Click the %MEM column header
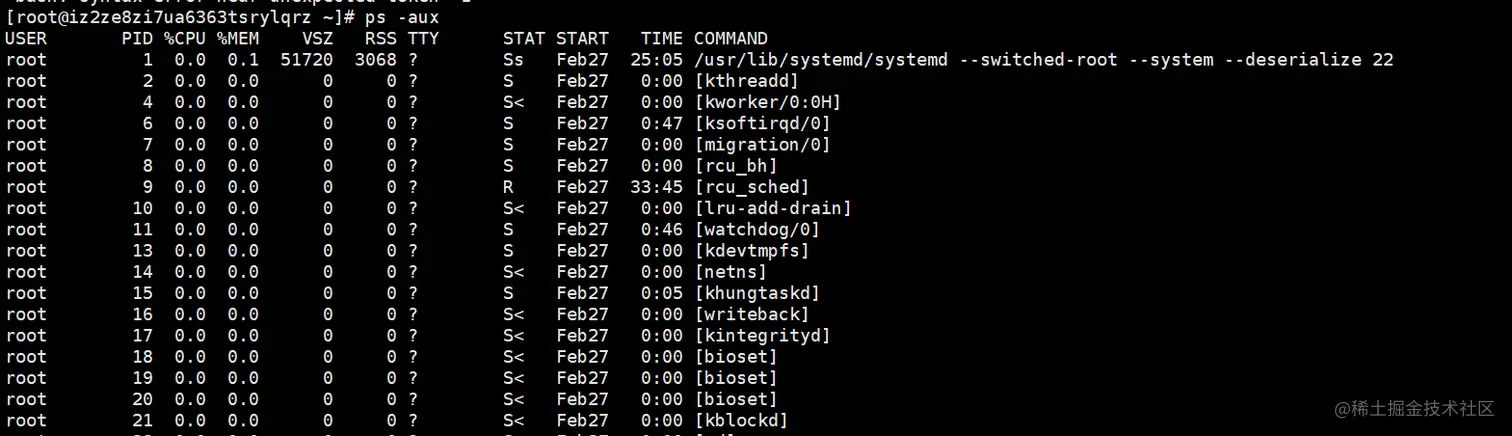 click(x=237, y=39)
